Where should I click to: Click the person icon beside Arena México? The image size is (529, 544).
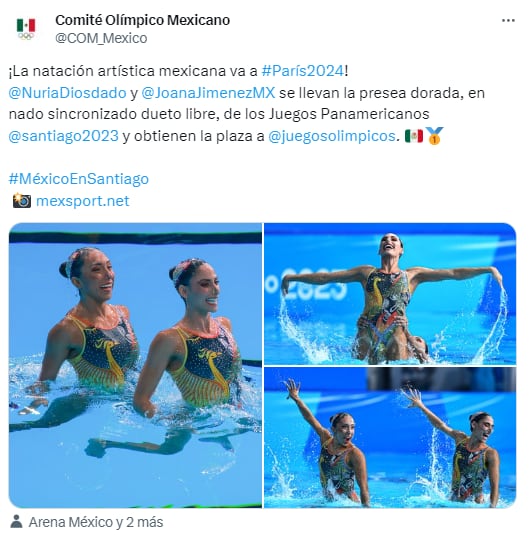pyautogui.click(x=16, y=521)
